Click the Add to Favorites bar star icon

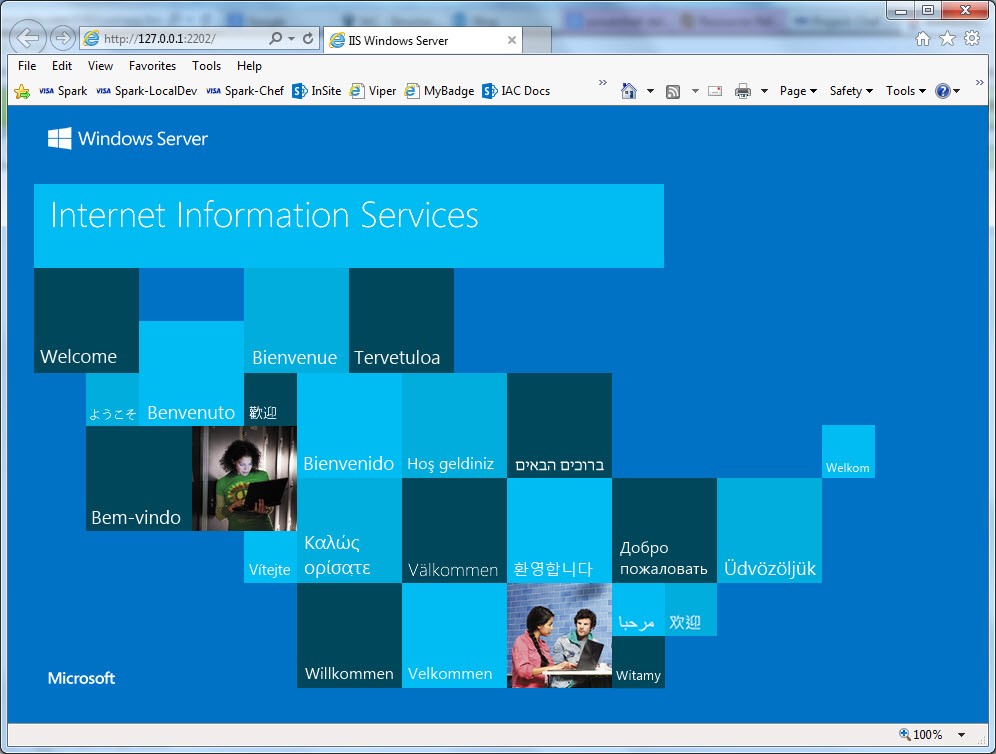point(22,91)
